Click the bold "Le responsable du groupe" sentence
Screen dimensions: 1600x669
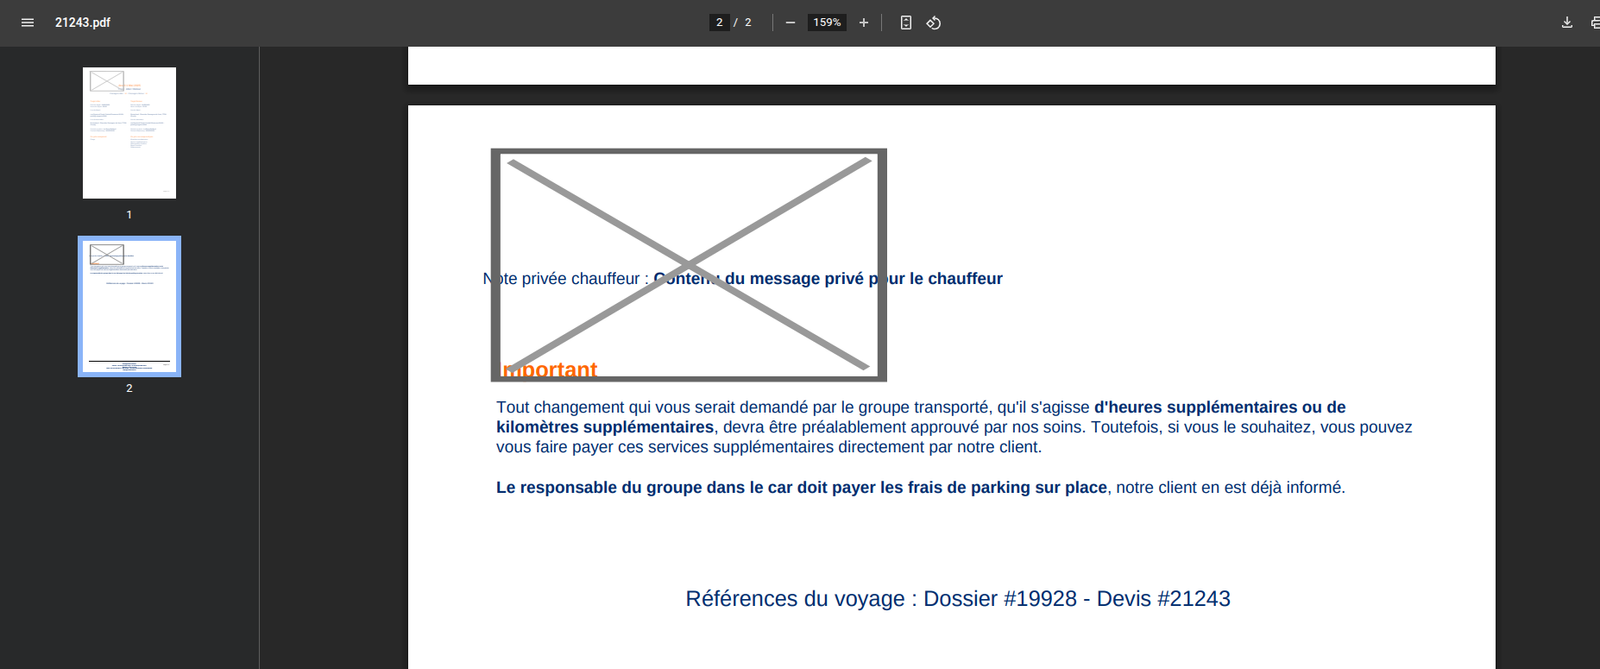801,488
